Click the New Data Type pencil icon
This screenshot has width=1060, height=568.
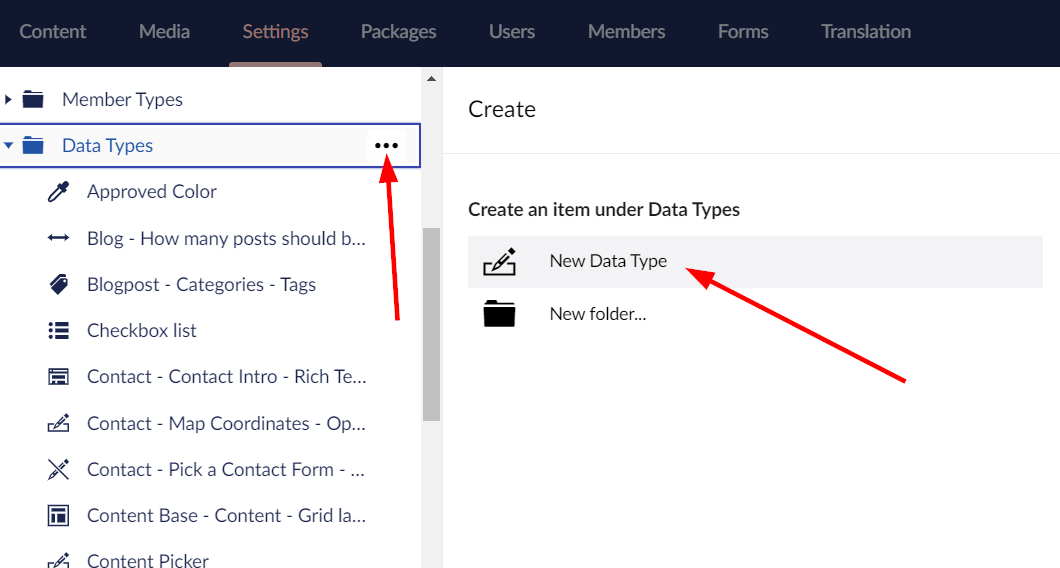click(500, 262)
